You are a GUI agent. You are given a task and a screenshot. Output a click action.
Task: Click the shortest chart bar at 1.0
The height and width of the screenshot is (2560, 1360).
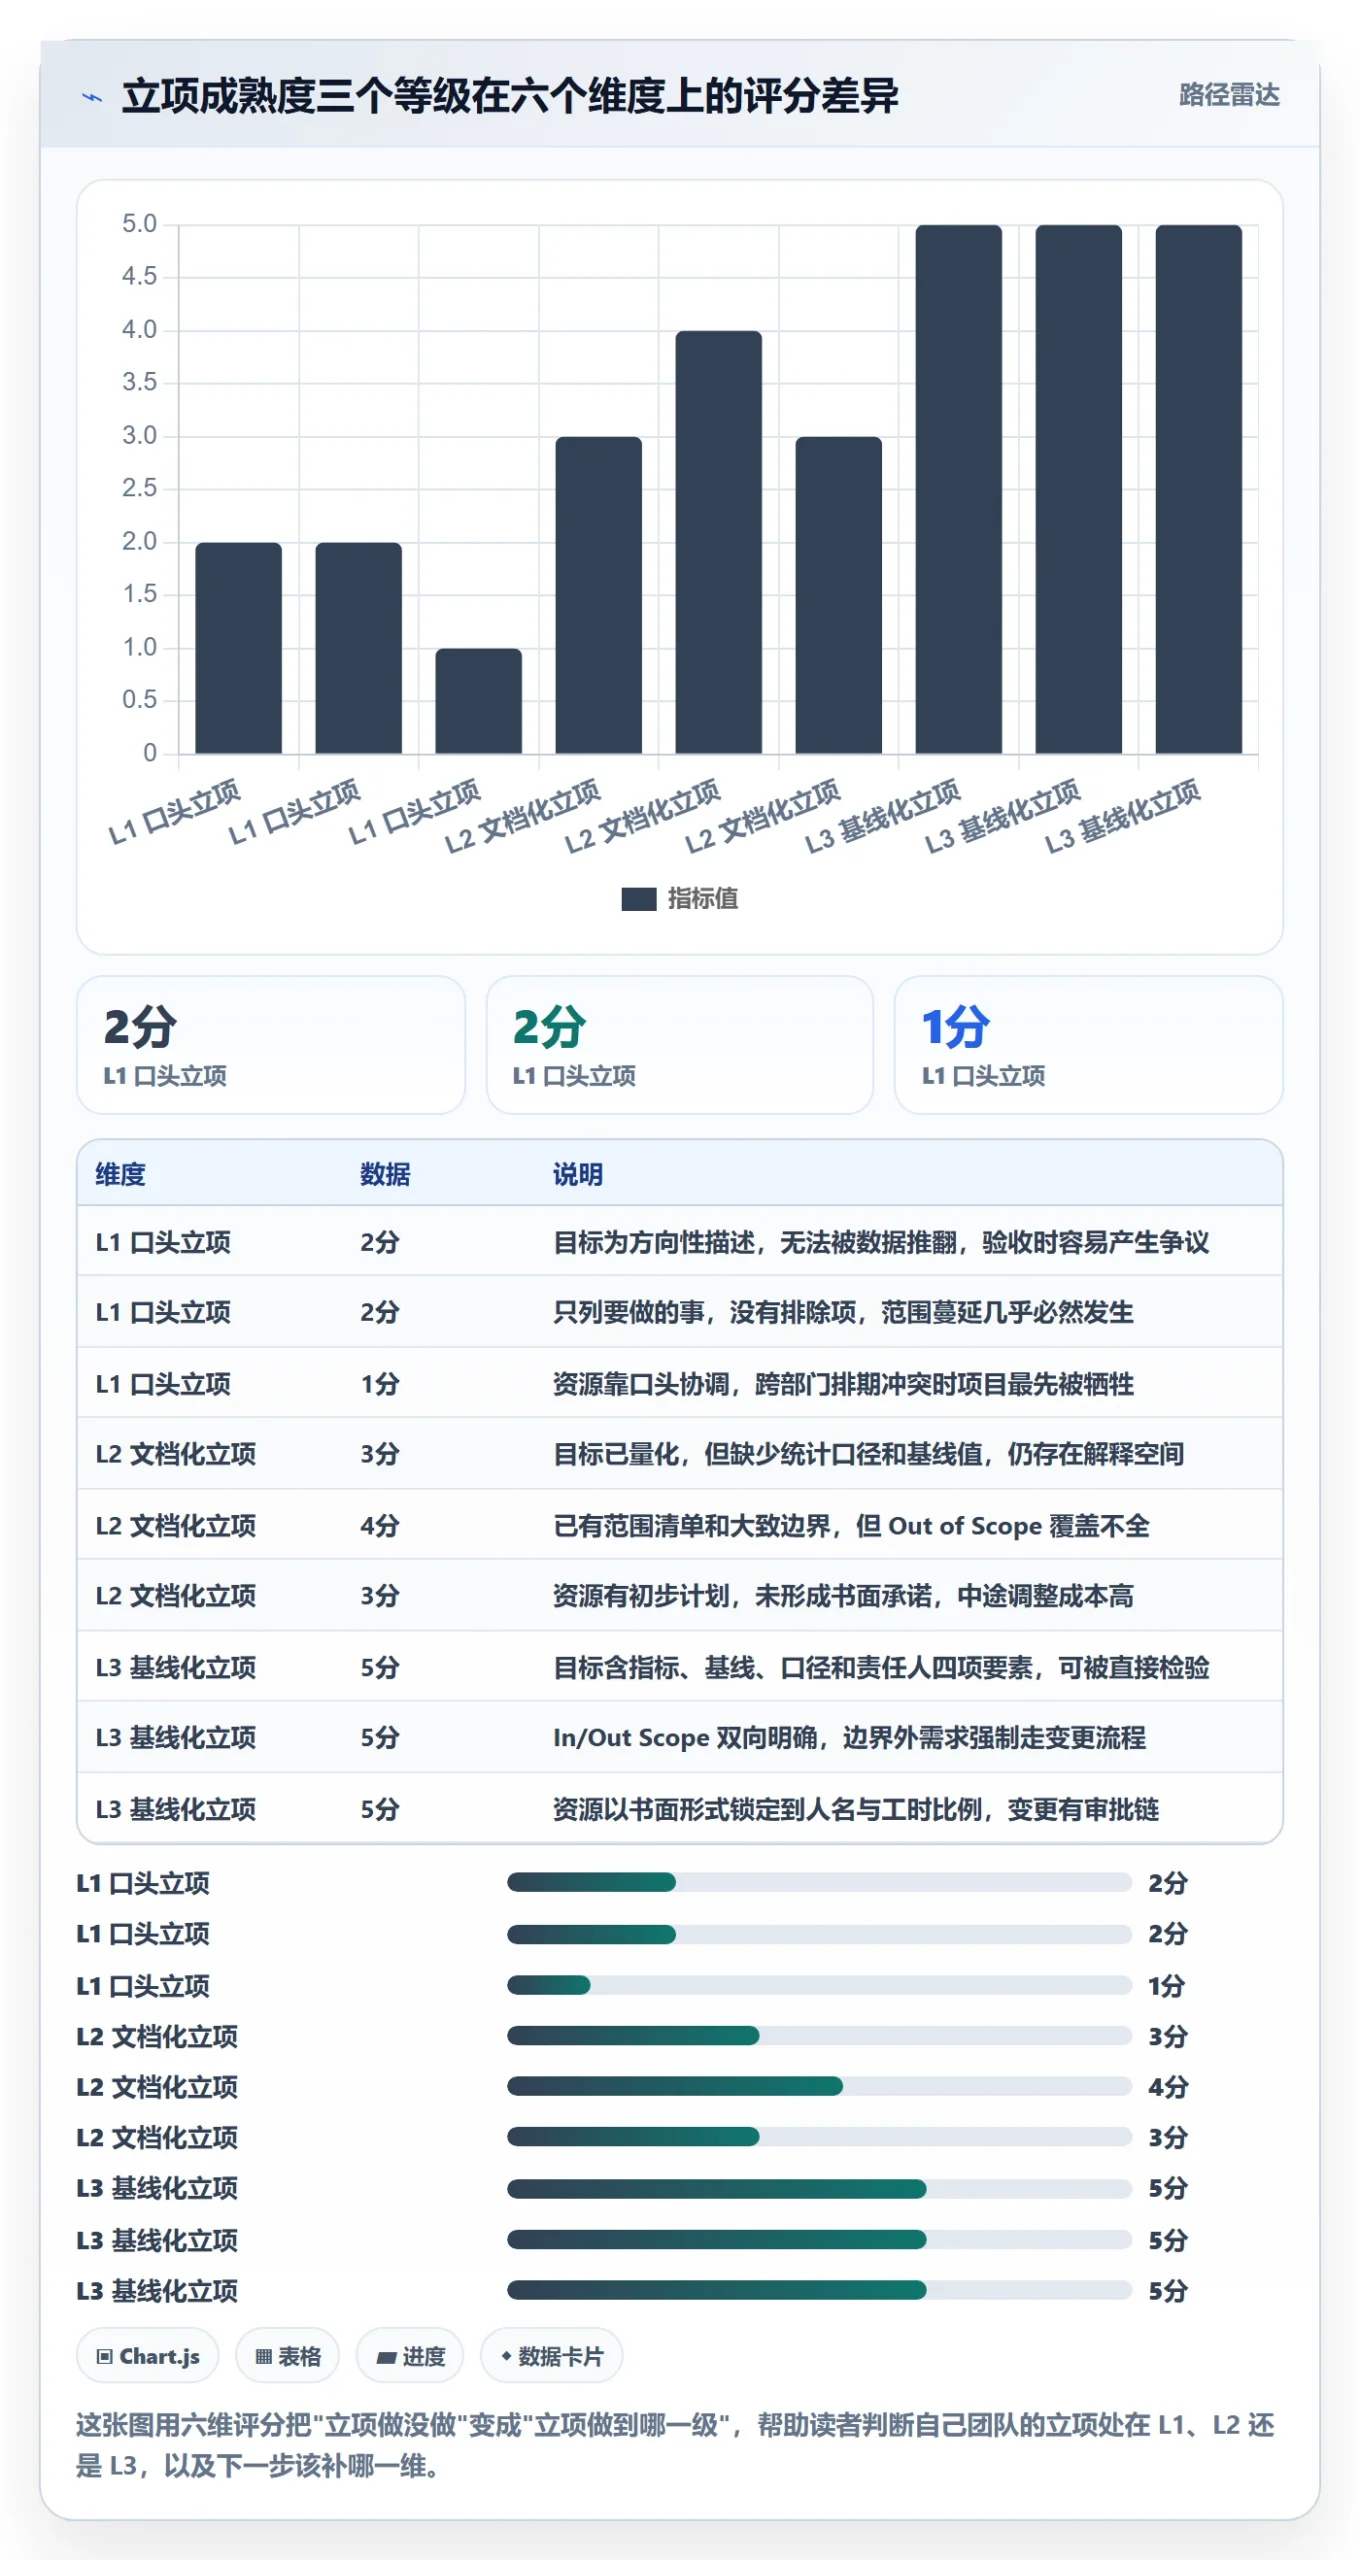pyautogui.click(x=478, y=701)
